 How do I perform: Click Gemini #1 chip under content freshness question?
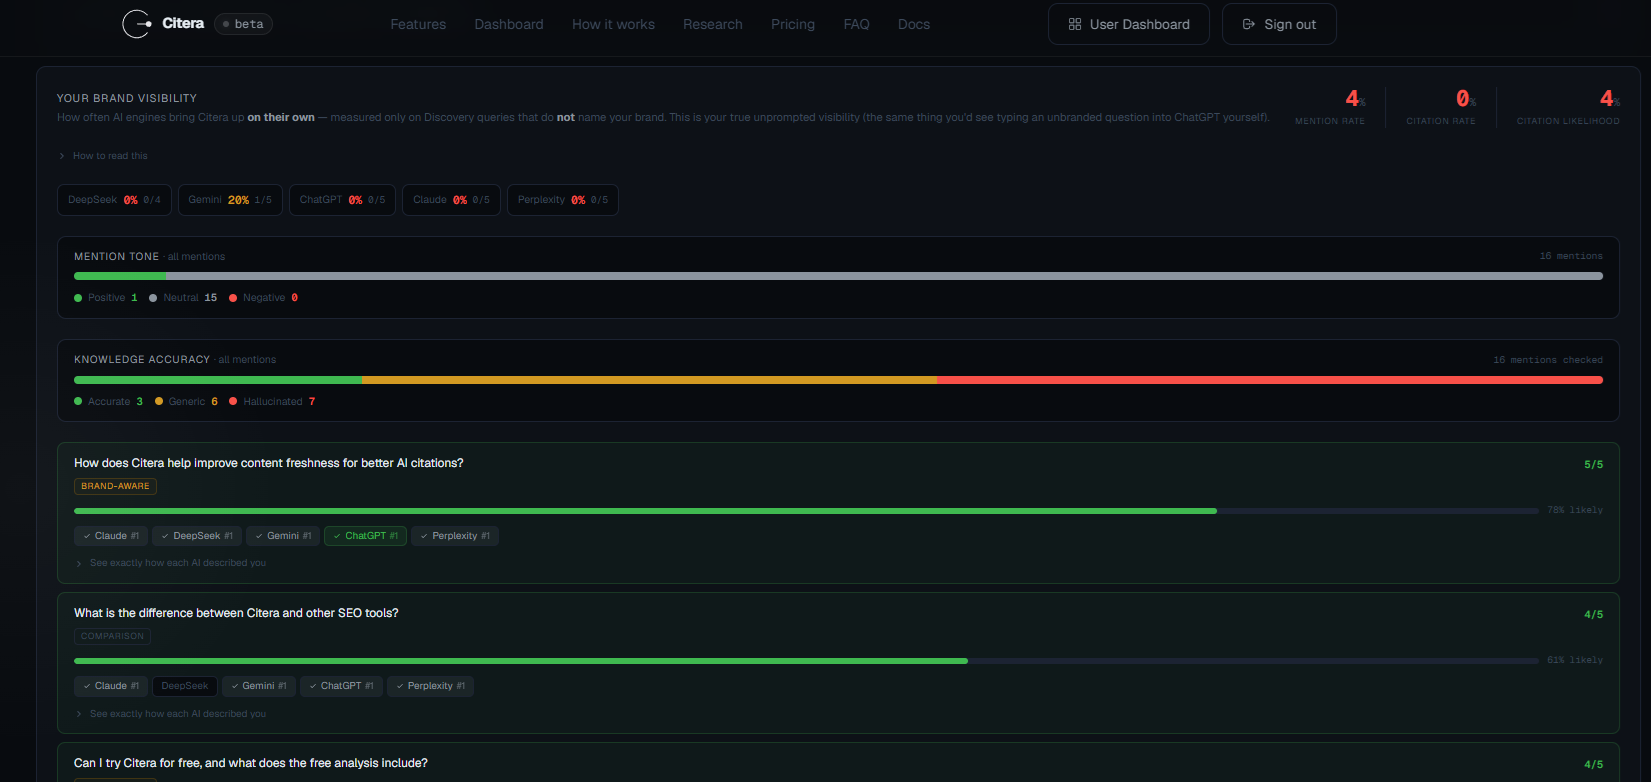tap(283, 536)
